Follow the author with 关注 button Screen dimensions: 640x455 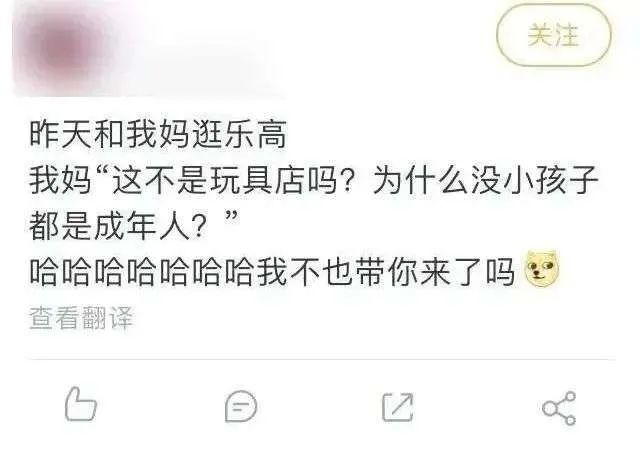tap(553, 35)
